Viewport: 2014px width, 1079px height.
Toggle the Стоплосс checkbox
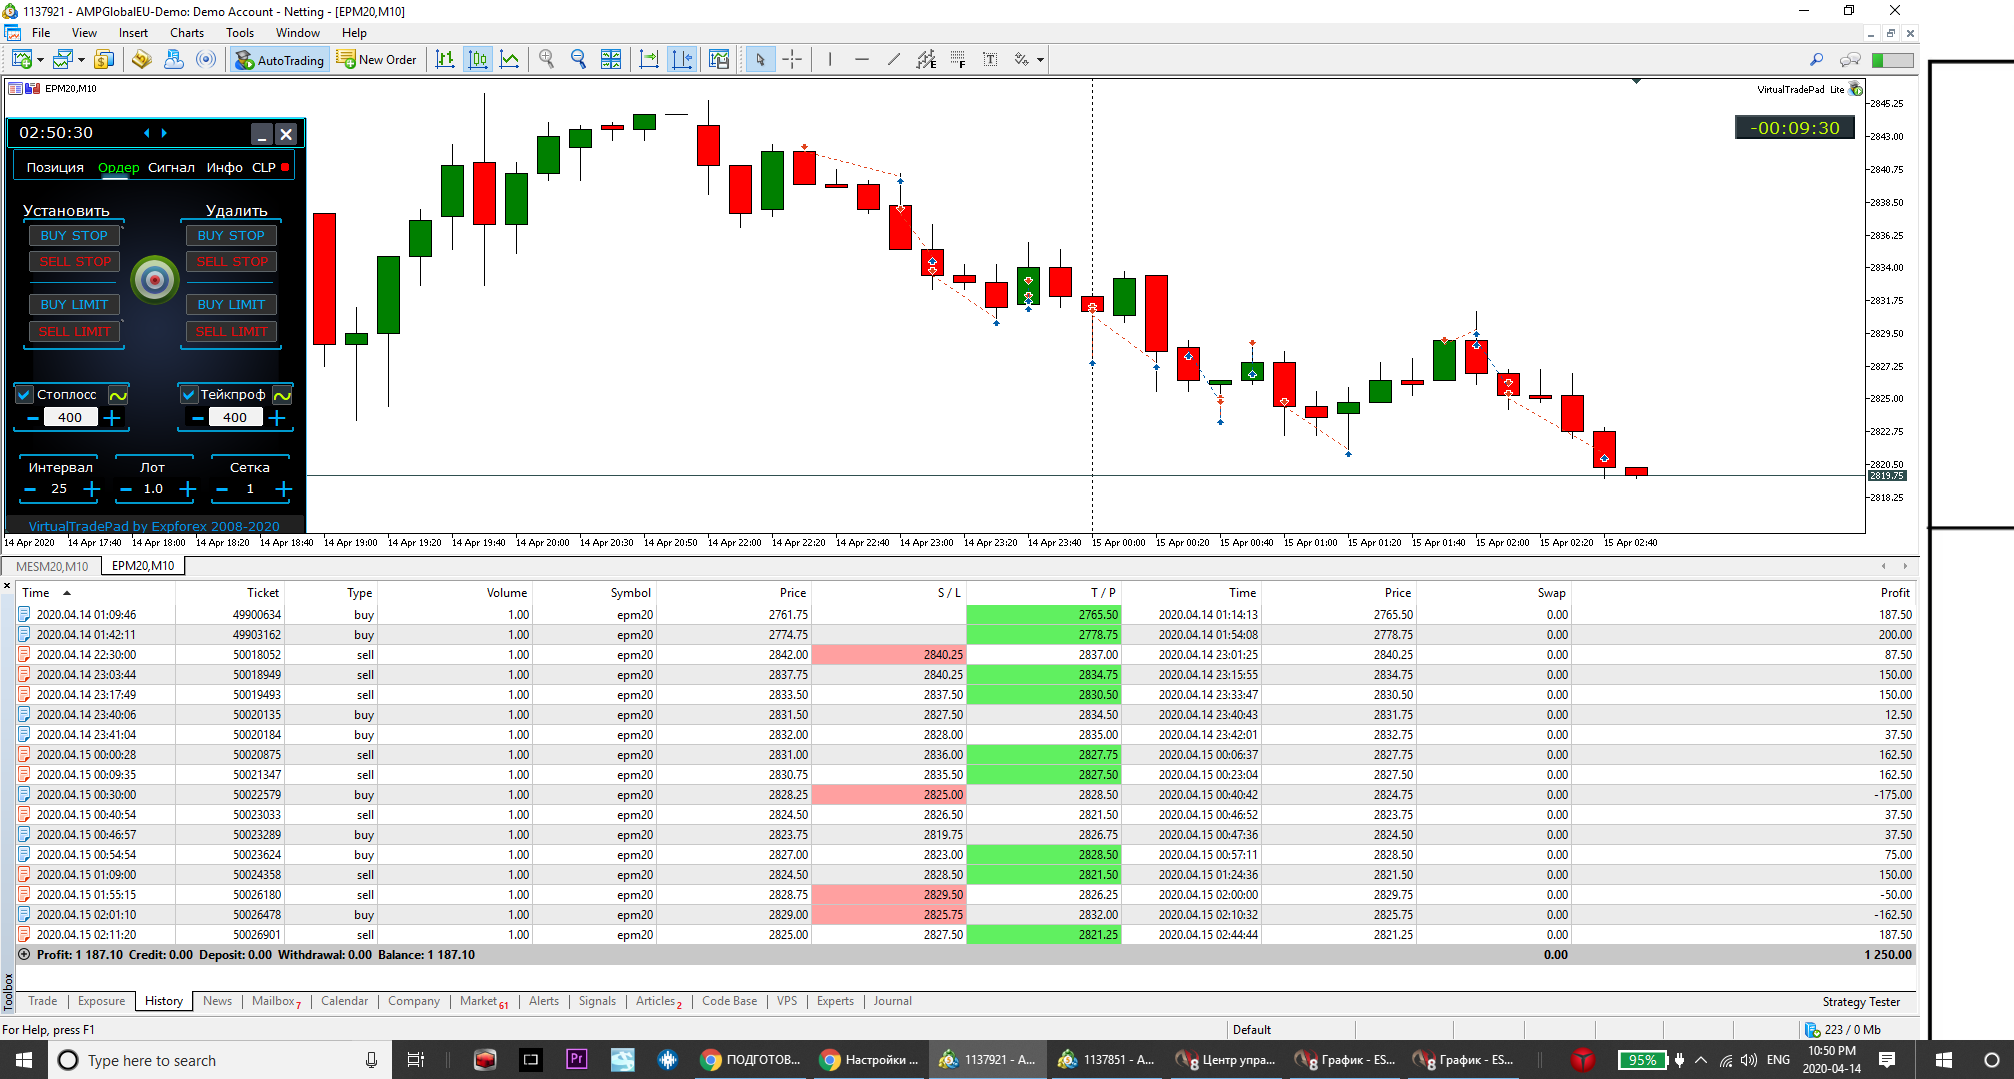[25, 395]
